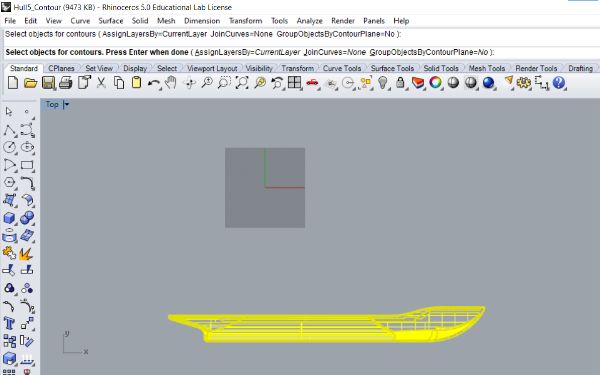Click the Explode icon in the sidebar
The width and height of the screenshot is (600, 375).
(x=26, y=253)
